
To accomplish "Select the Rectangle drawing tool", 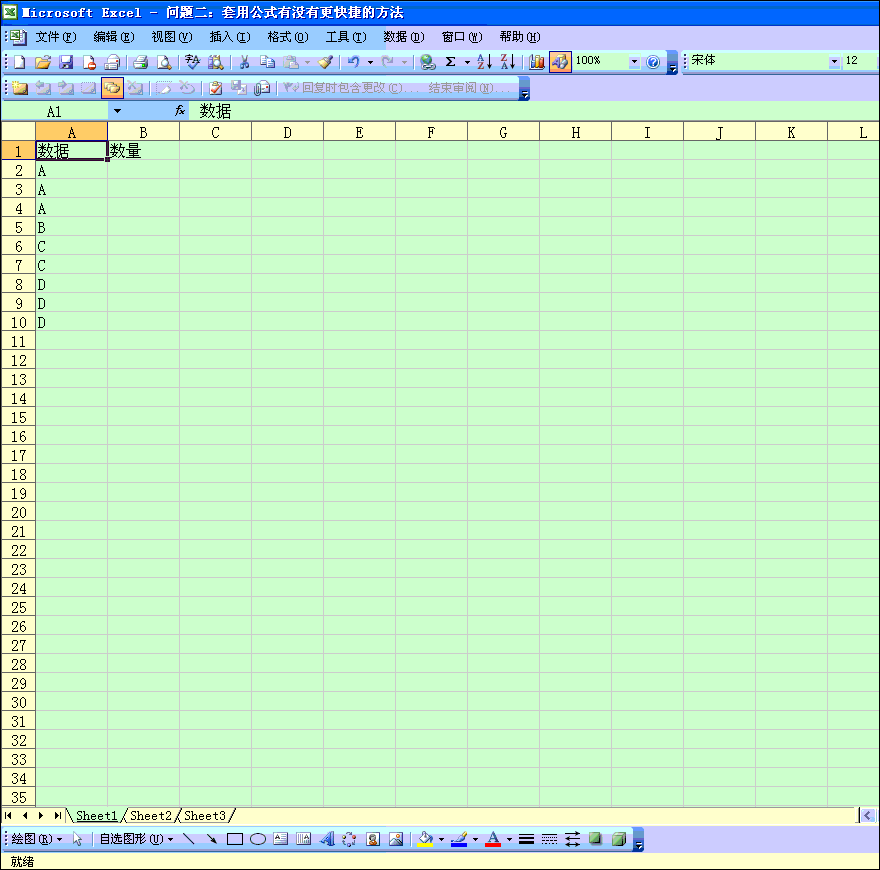I will coord(235,839).
